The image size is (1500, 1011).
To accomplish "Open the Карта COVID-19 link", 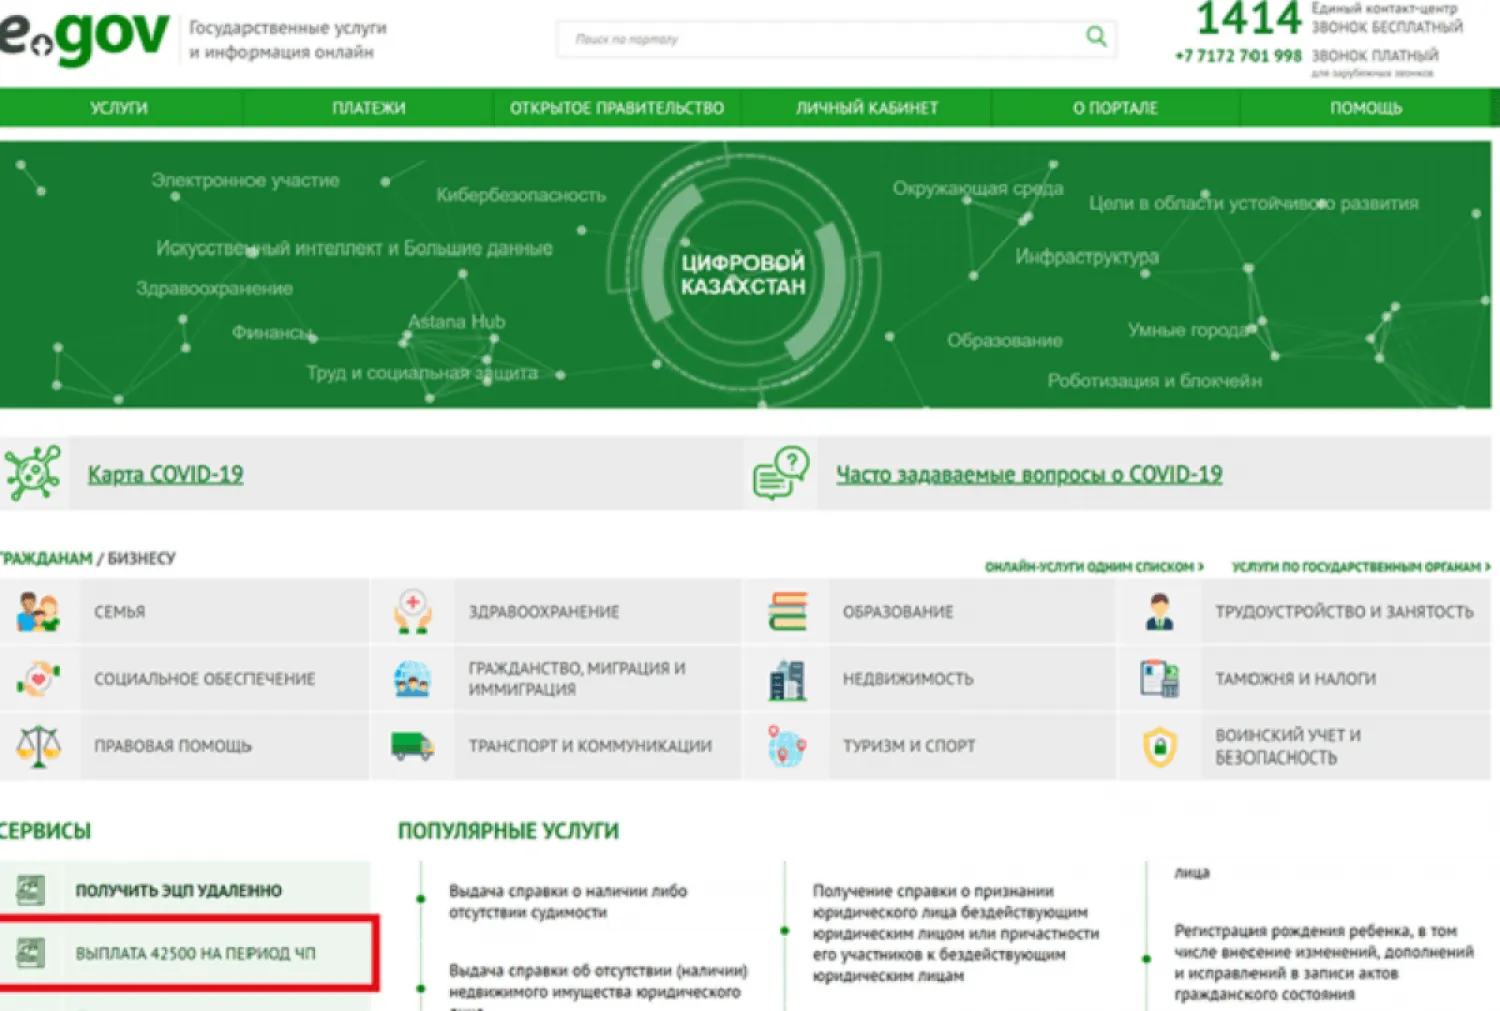I will click(x=165, y=474).
